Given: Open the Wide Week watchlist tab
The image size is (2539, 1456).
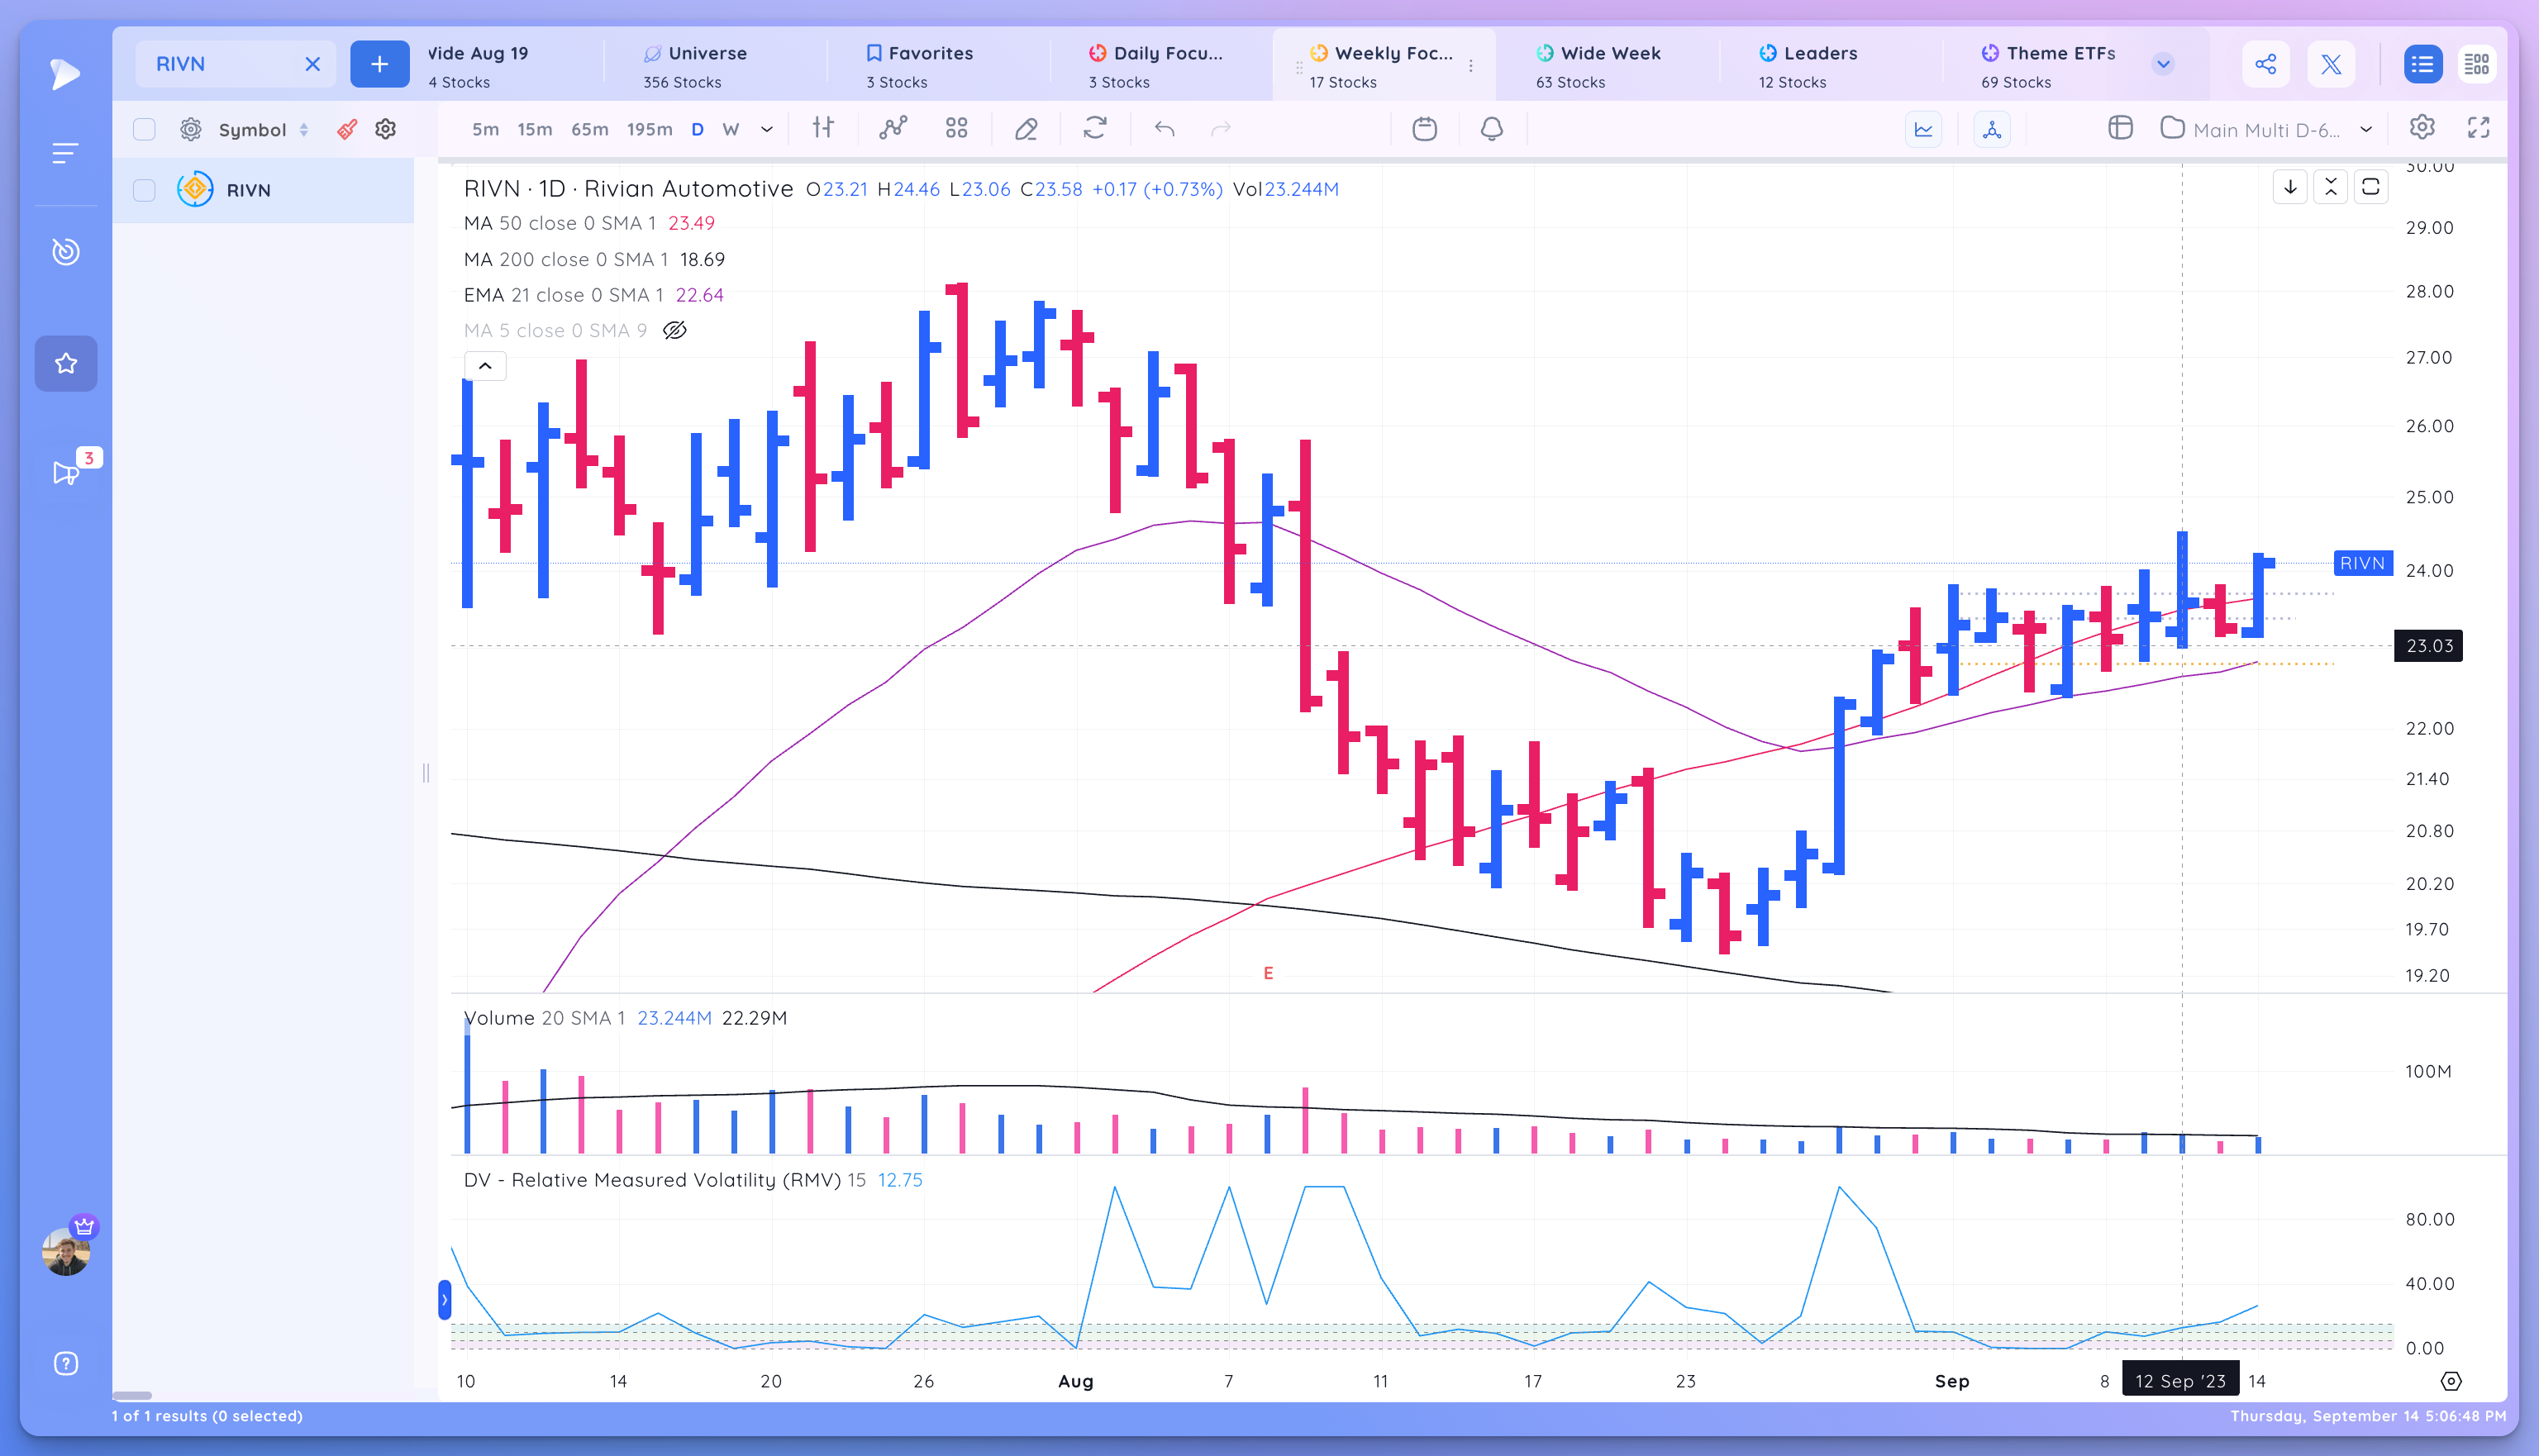Looking at the screenshot, I should tap(1598, 66).
